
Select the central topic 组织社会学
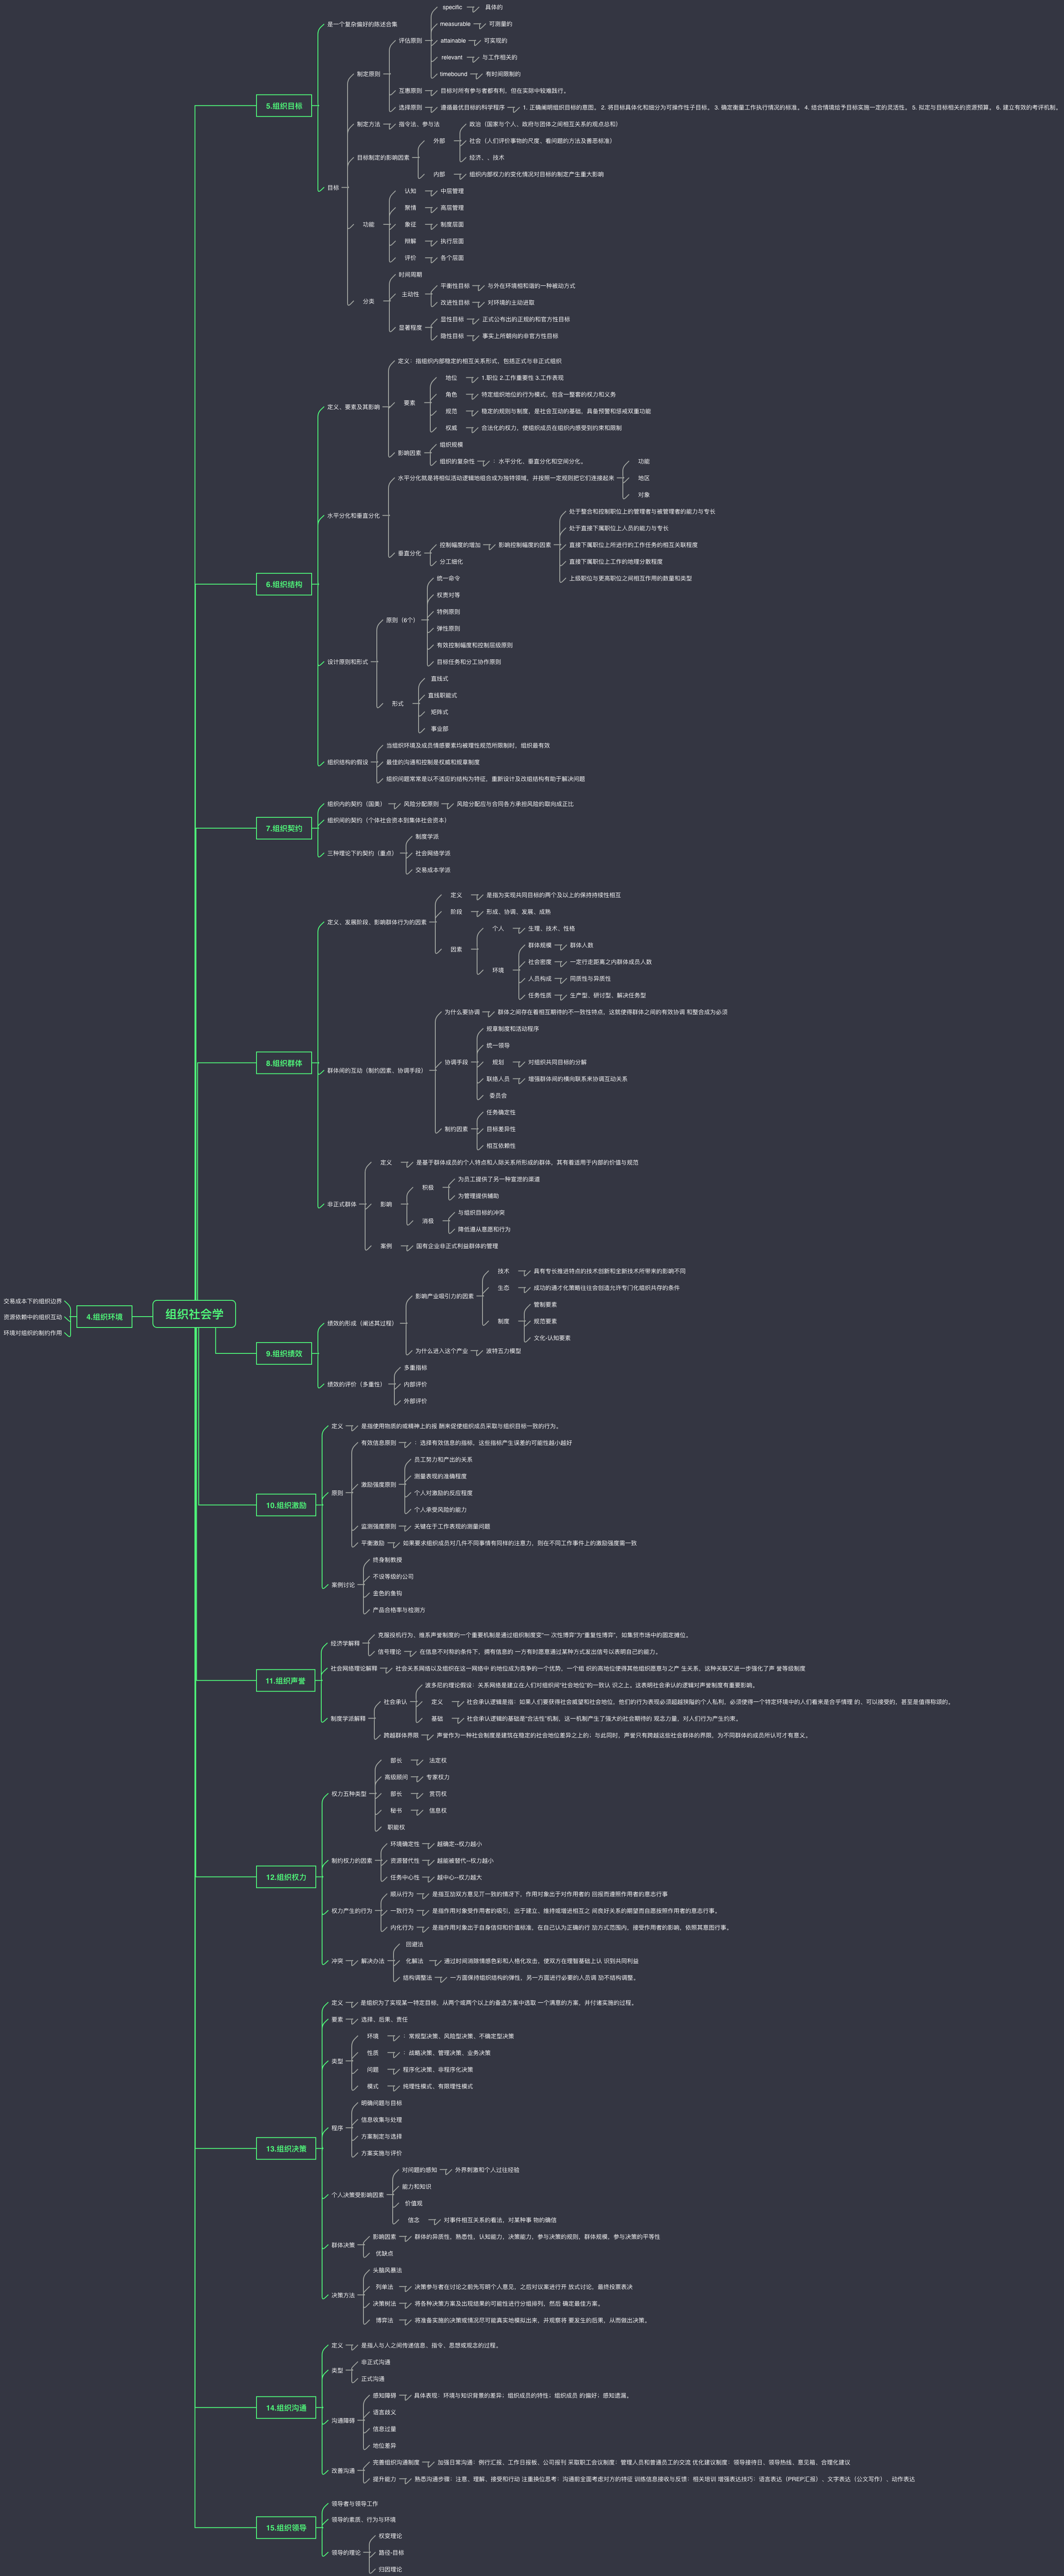pyautogui.click(x=194, y=1314)
